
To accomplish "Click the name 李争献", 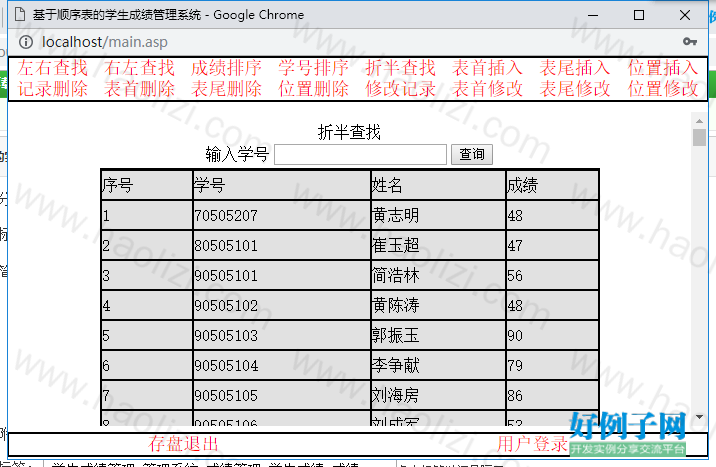I will point(395,366).
